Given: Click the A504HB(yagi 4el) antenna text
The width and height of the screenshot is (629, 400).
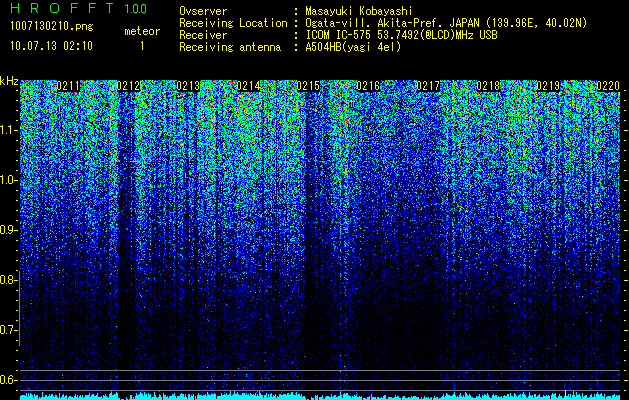Looking at the screenshot, I should [353, 47].
